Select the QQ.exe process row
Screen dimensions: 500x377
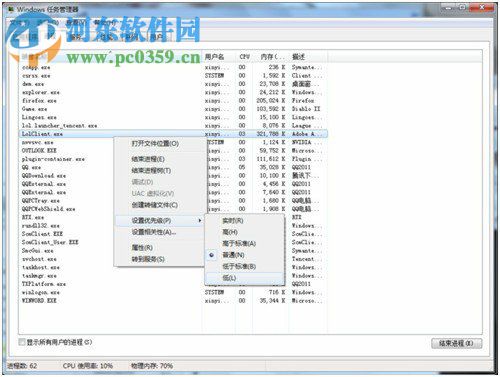(67, 167)
